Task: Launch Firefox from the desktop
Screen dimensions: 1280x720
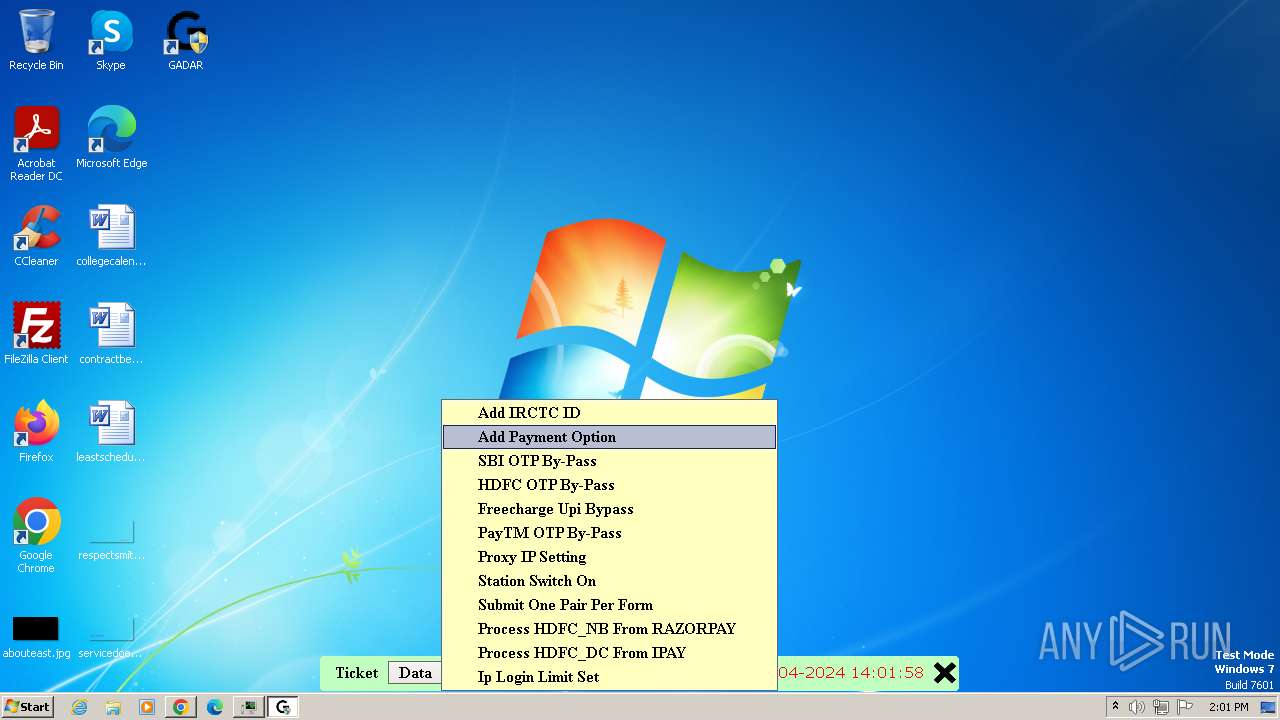Action: click(x=36, y=432)
